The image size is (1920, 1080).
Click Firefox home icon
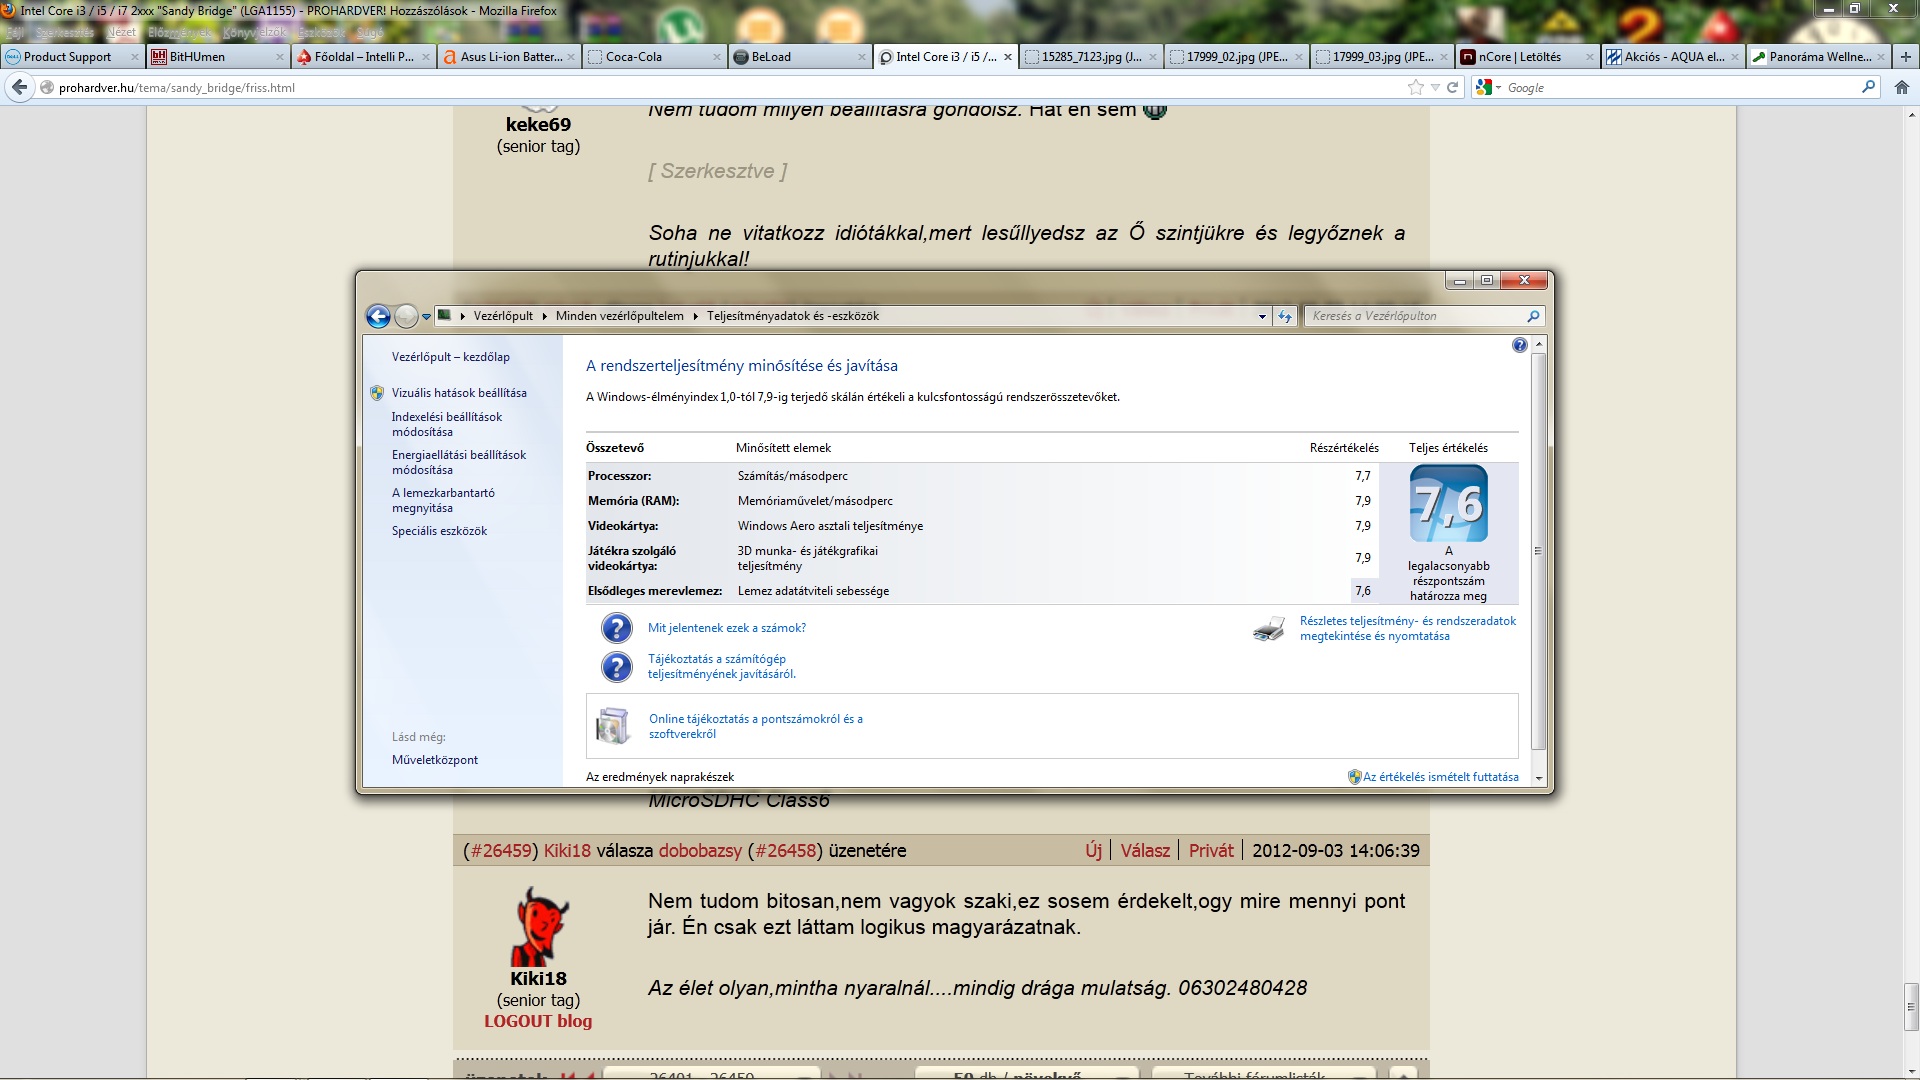point(1901,88)
